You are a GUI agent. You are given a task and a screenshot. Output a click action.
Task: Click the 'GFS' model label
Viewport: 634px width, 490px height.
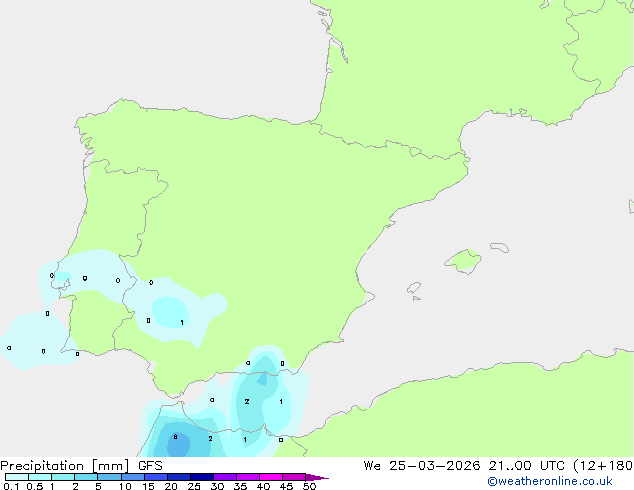[x=150, y=466]
